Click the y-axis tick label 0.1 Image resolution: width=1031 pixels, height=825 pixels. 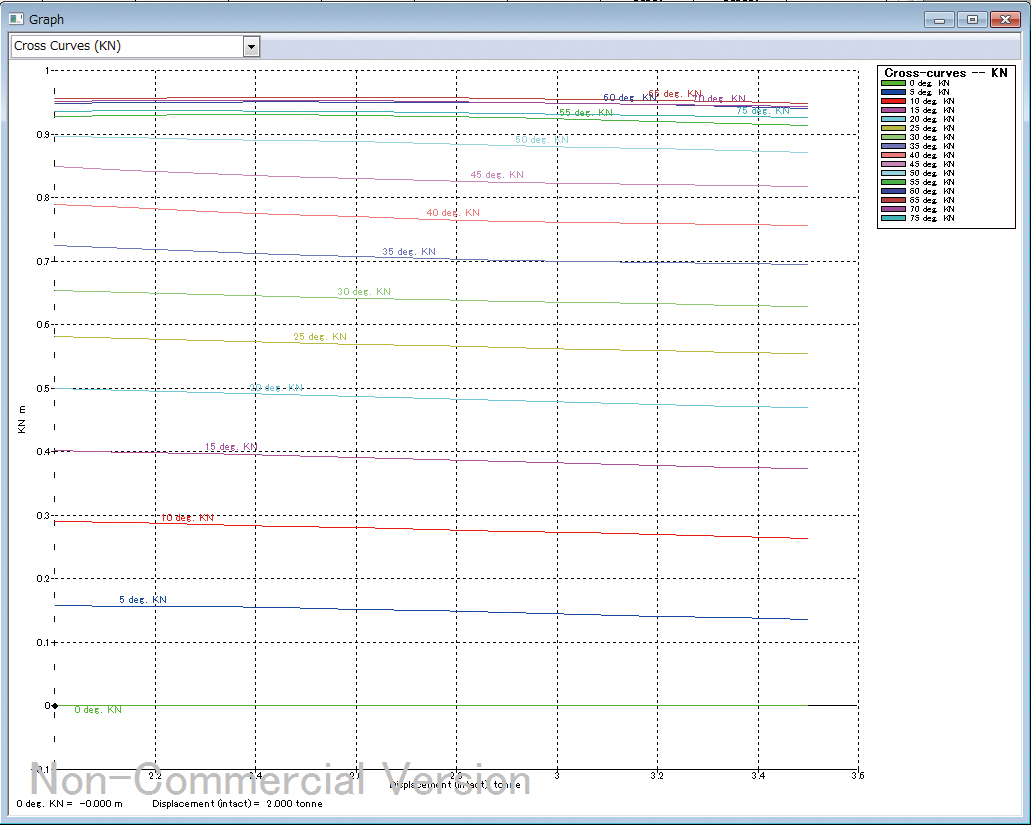click(43, 642)
